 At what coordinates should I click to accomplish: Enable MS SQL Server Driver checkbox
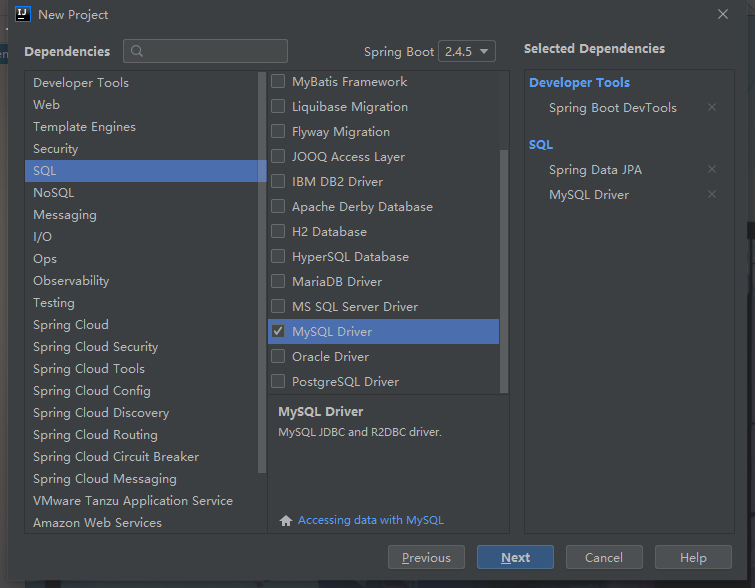click(278, 307)
